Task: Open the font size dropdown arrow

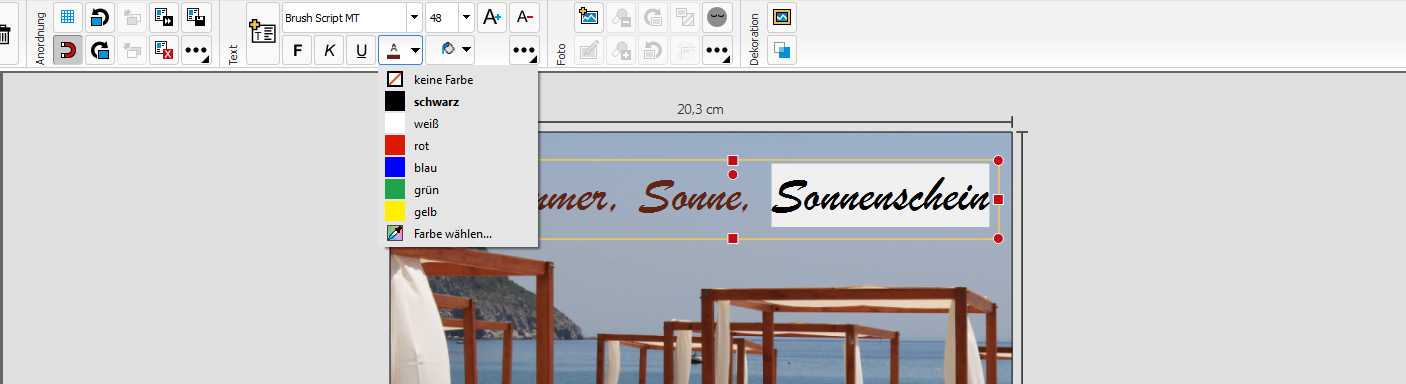Action: [466, 17]
